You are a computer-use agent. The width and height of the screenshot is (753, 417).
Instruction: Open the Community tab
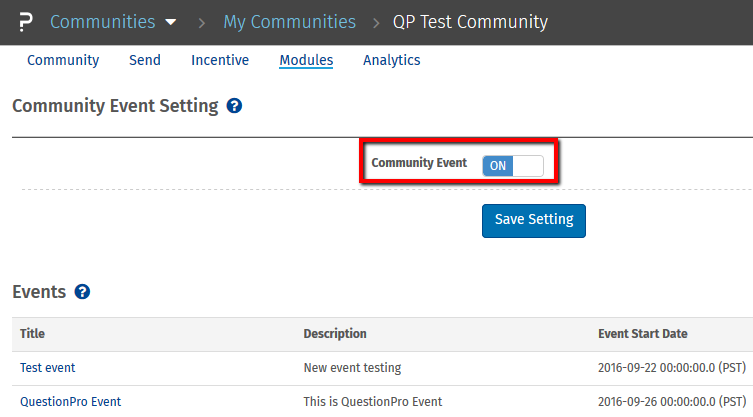click(63, 60)
